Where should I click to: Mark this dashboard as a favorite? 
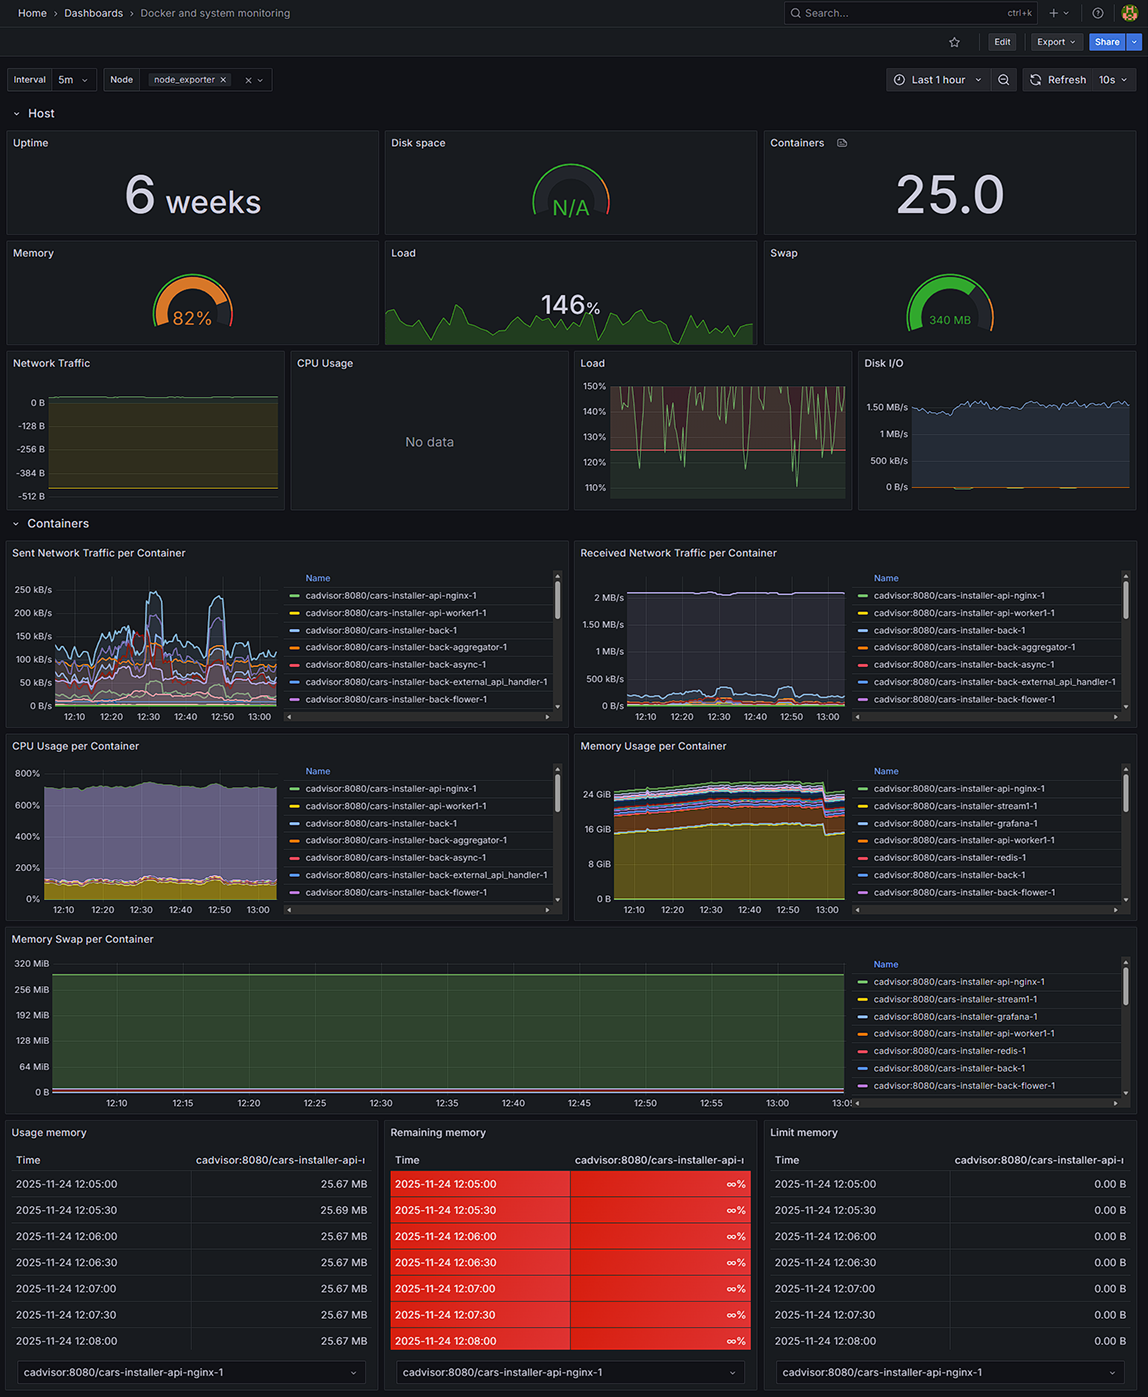954,42
